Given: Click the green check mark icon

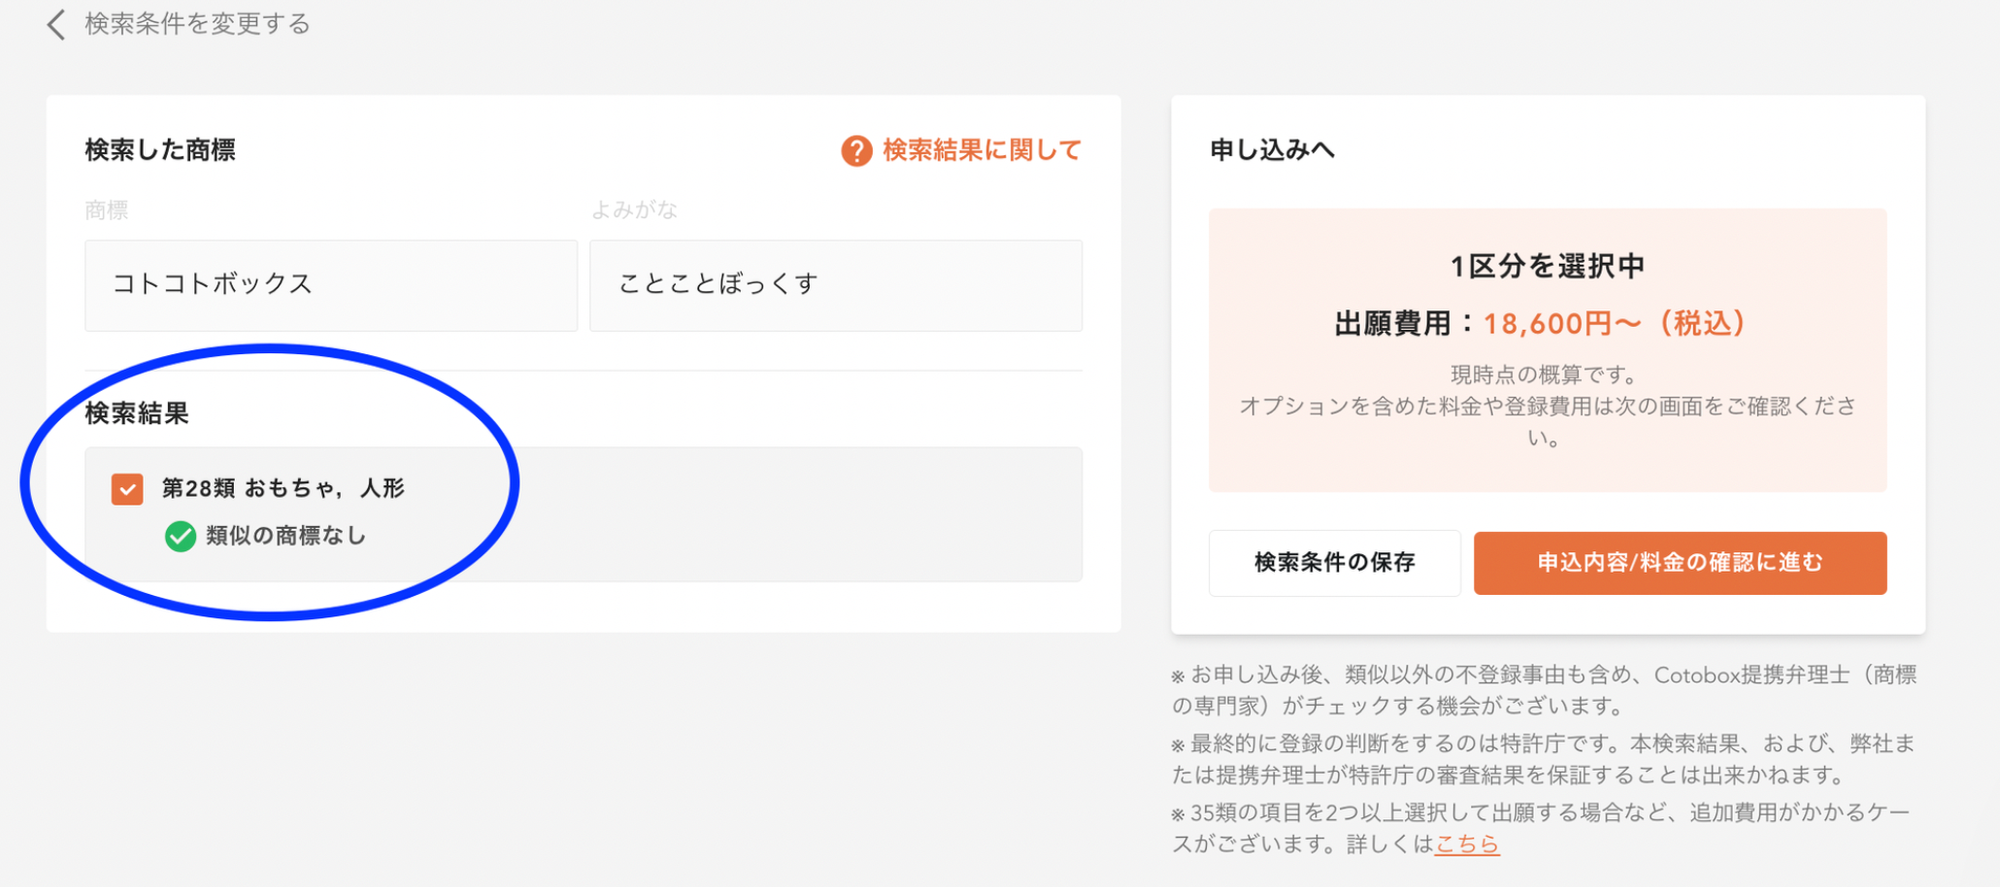Looking at the screenshot, I should (180, 537).
